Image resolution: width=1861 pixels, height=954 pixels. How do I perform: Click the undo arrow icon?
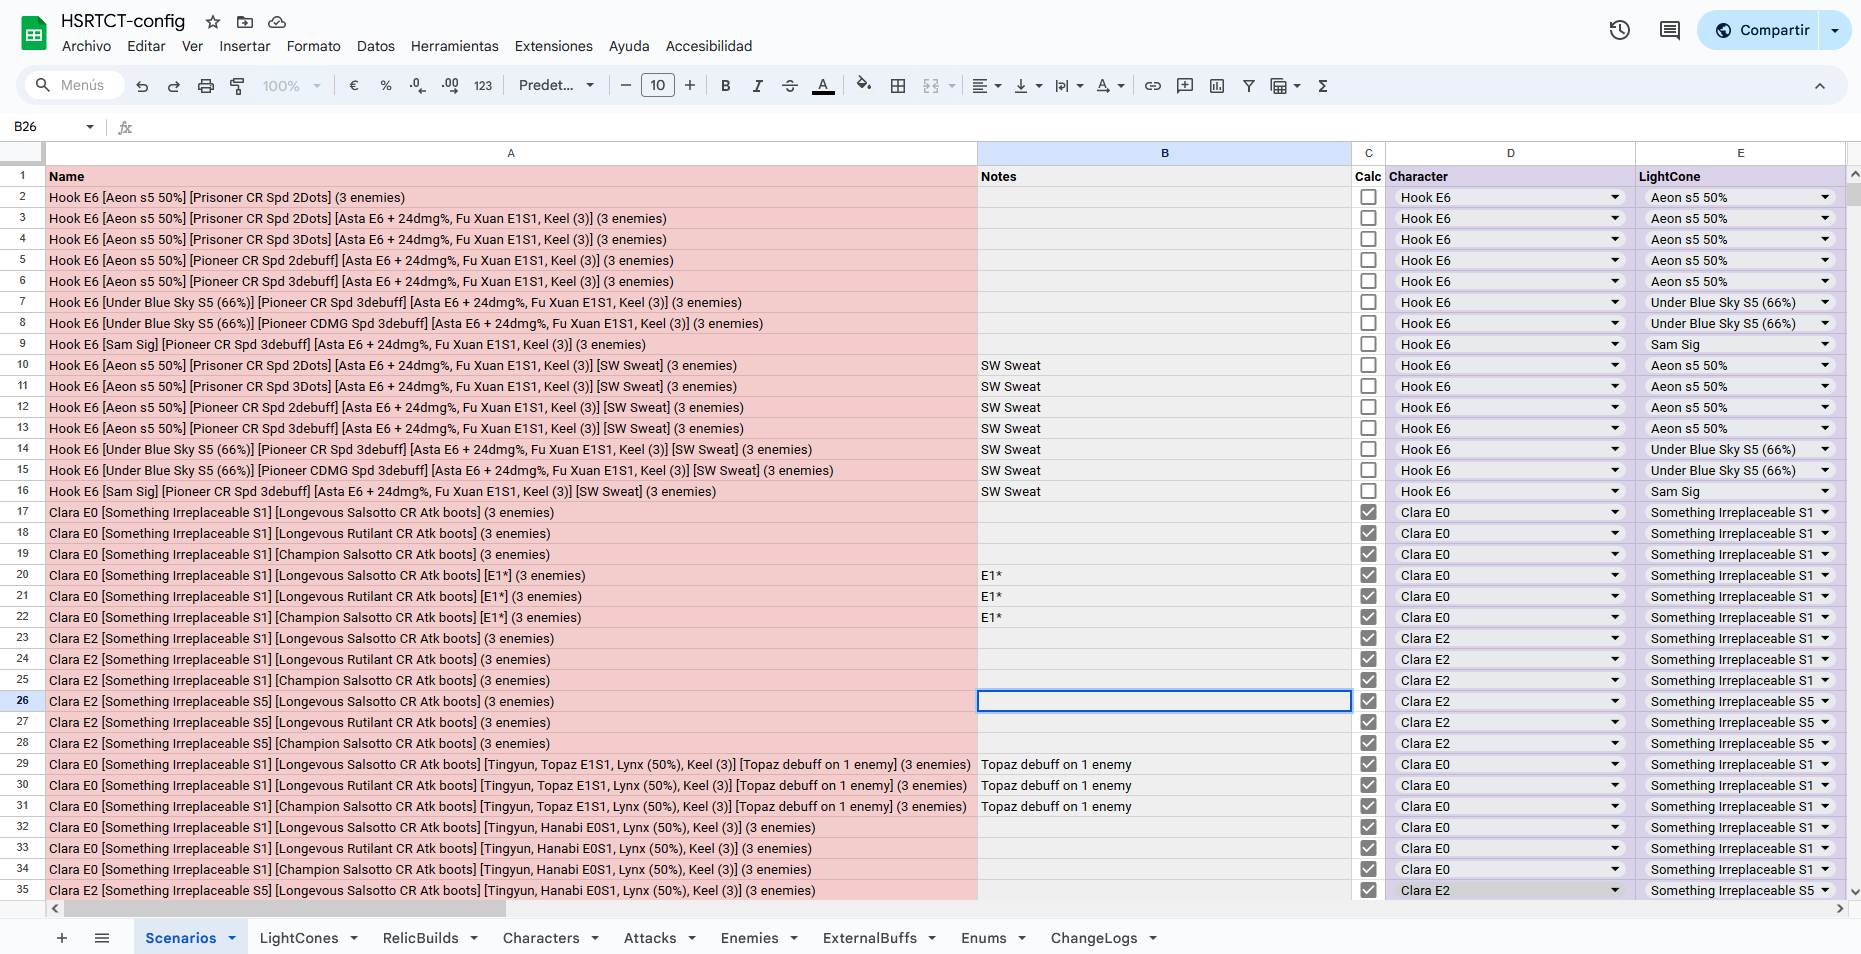click(142, 86)
